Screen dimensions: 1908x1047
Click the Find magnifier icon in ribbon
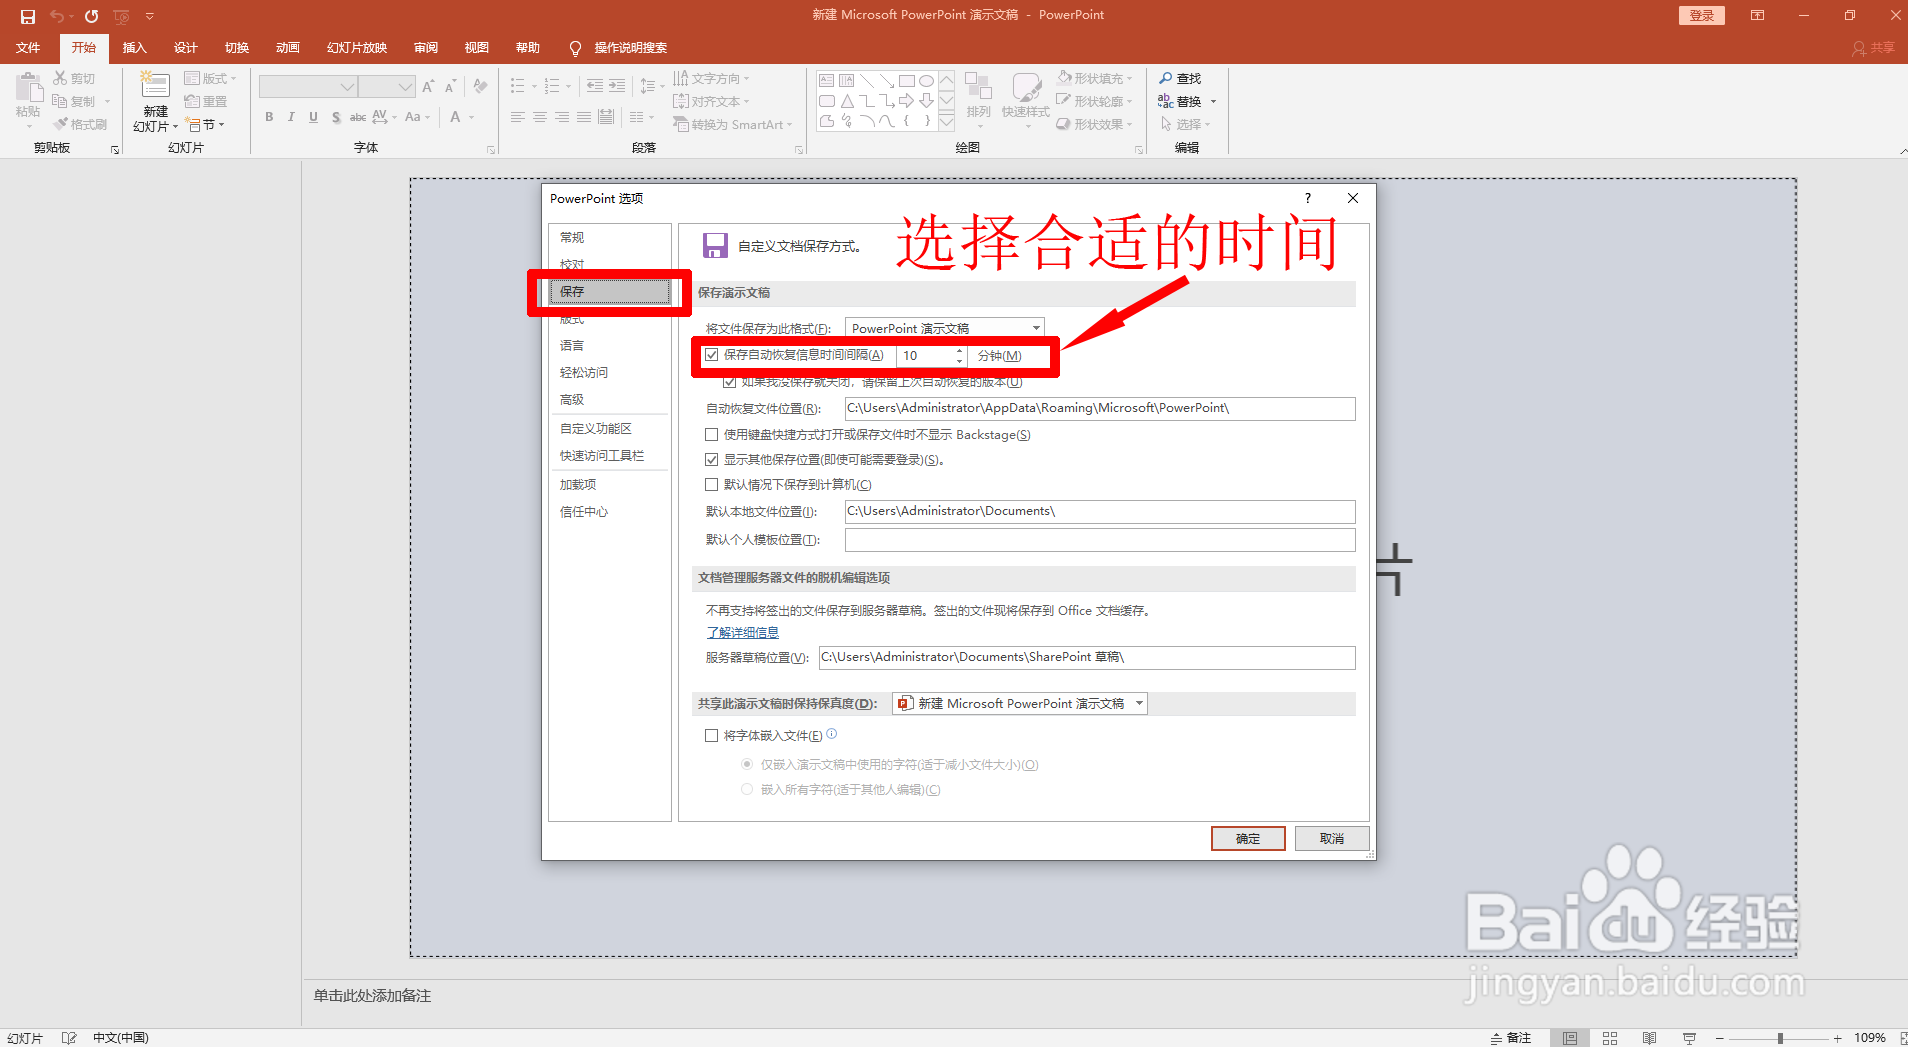1166,78
